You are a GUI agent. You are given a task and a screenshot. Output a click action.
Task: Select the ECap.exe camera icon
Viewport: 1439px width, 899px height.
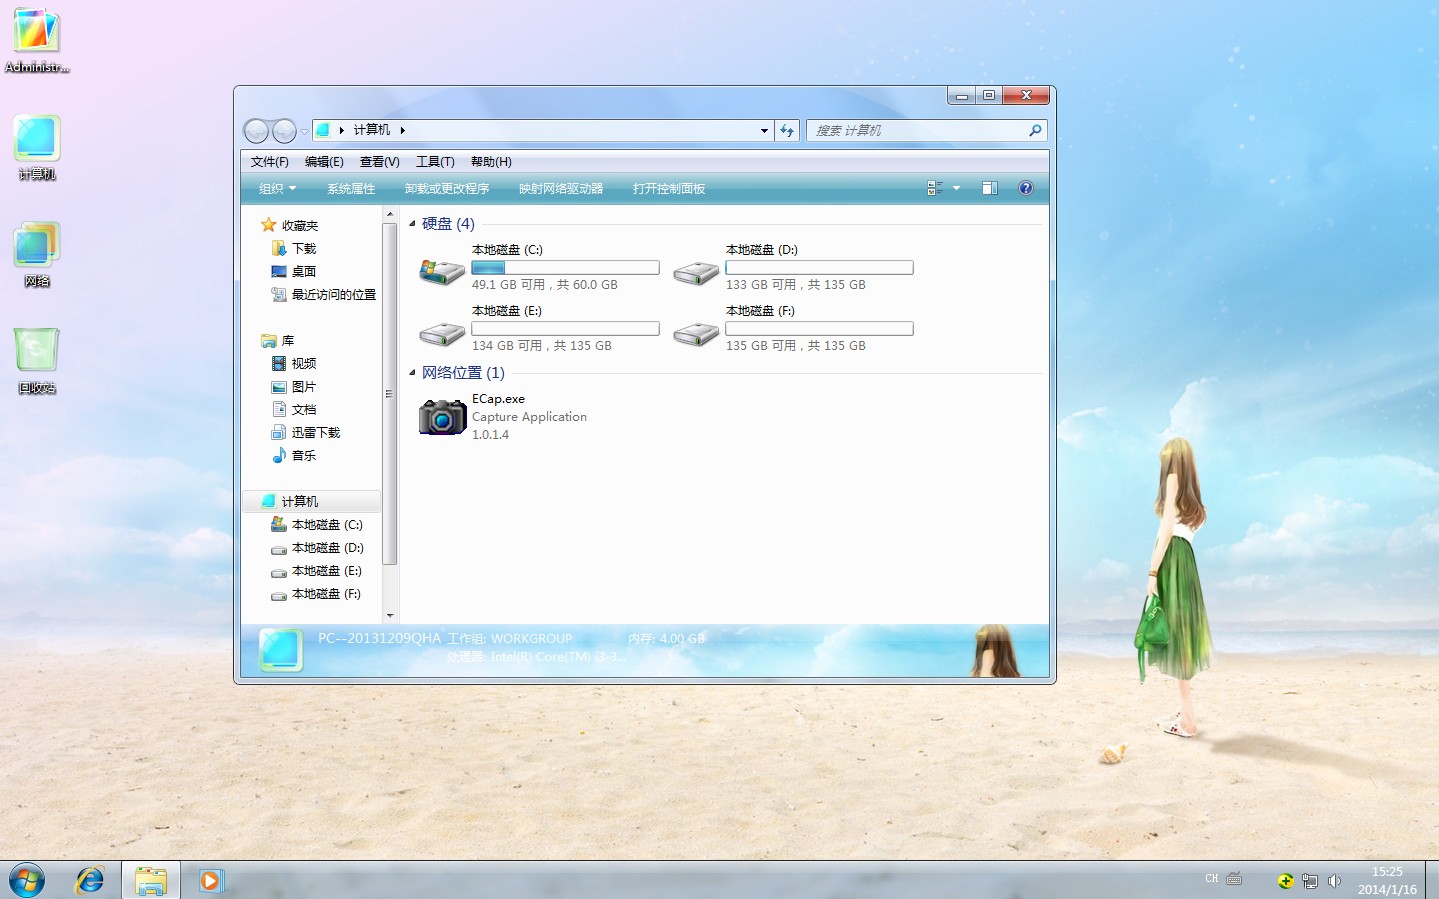point(442,416)
